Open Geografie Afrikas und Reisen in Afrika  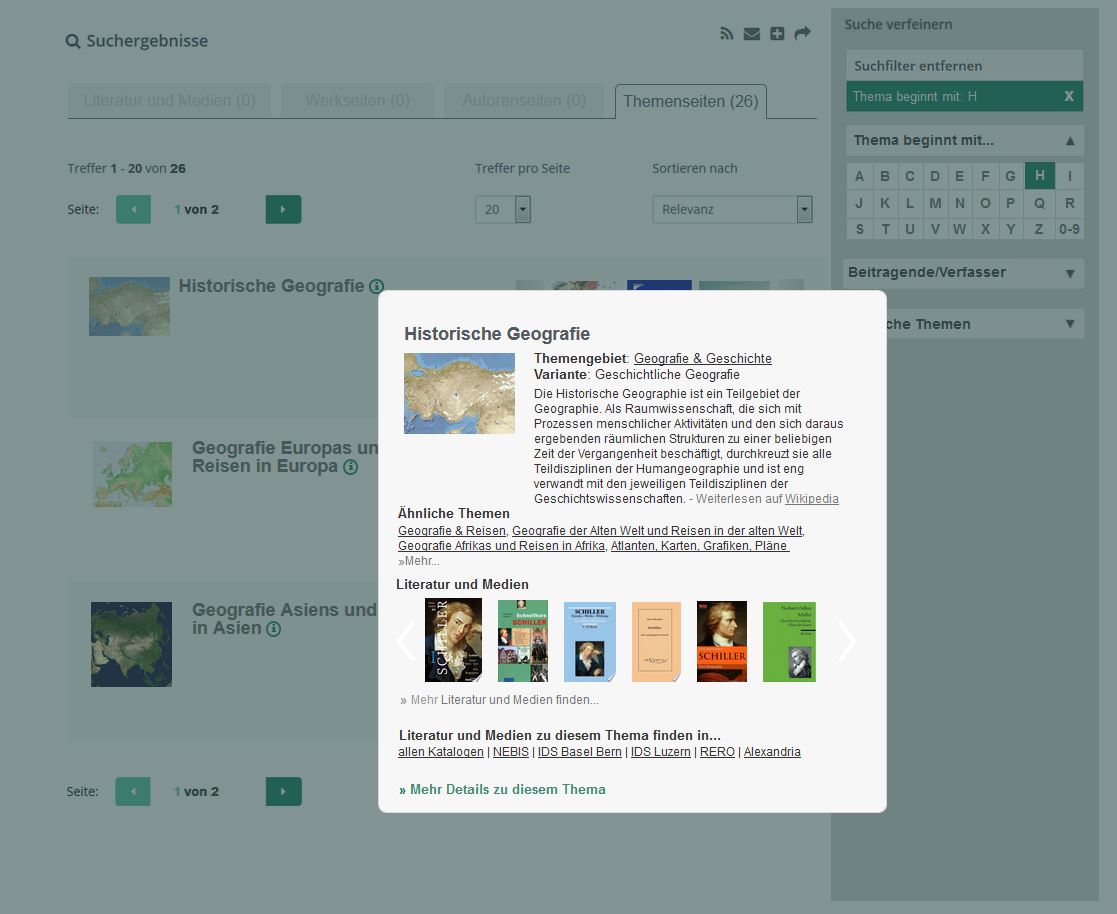coord(502,546)
